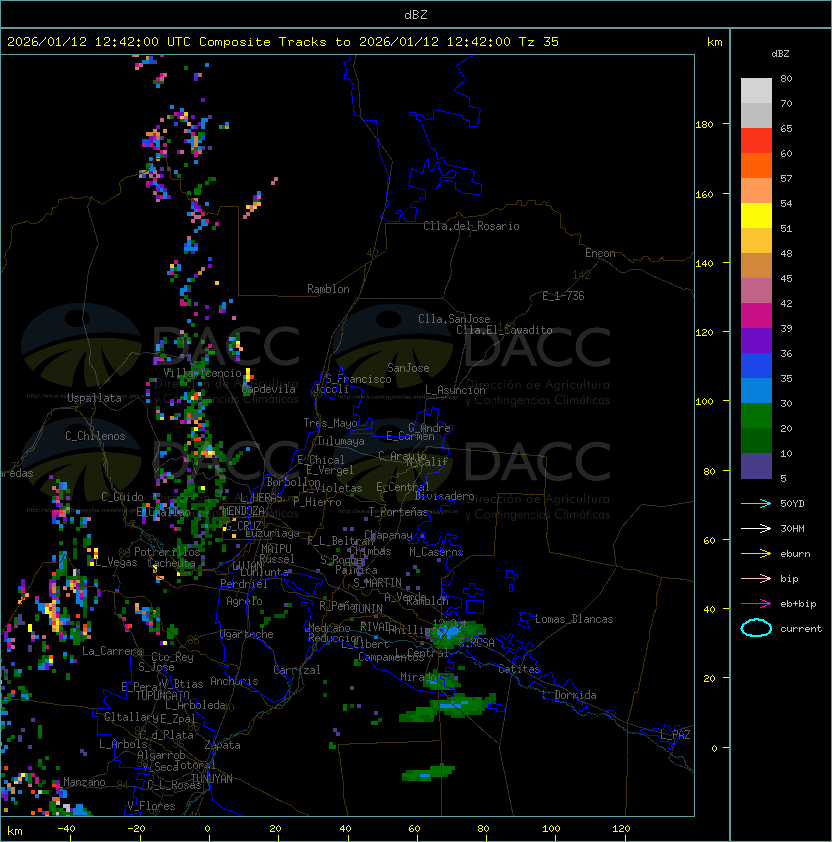Click the 'Clla.El_Cavadito' map label

tap(504, 330)
